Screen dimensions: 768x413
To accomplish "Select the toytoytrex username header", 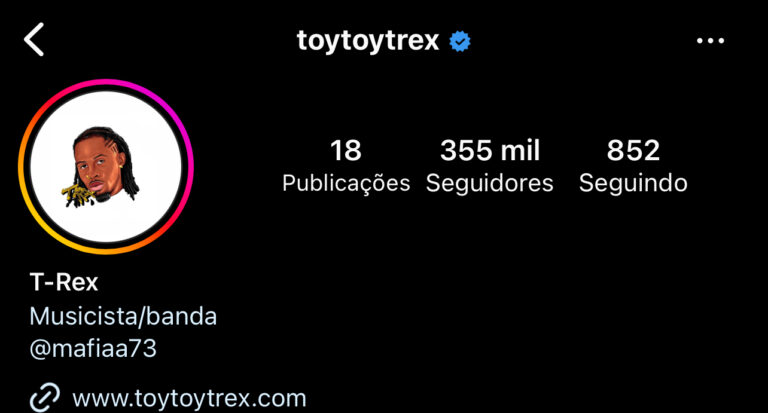I will point(368,41).
